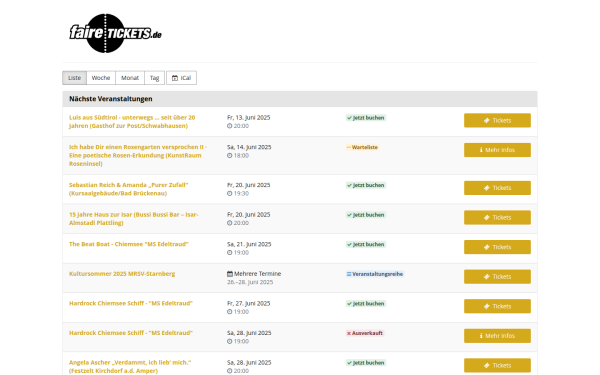Show Mehr Infos for the Rosengarten event
Viewport: 600px width, 375px height.
click(x=497, y=150)
